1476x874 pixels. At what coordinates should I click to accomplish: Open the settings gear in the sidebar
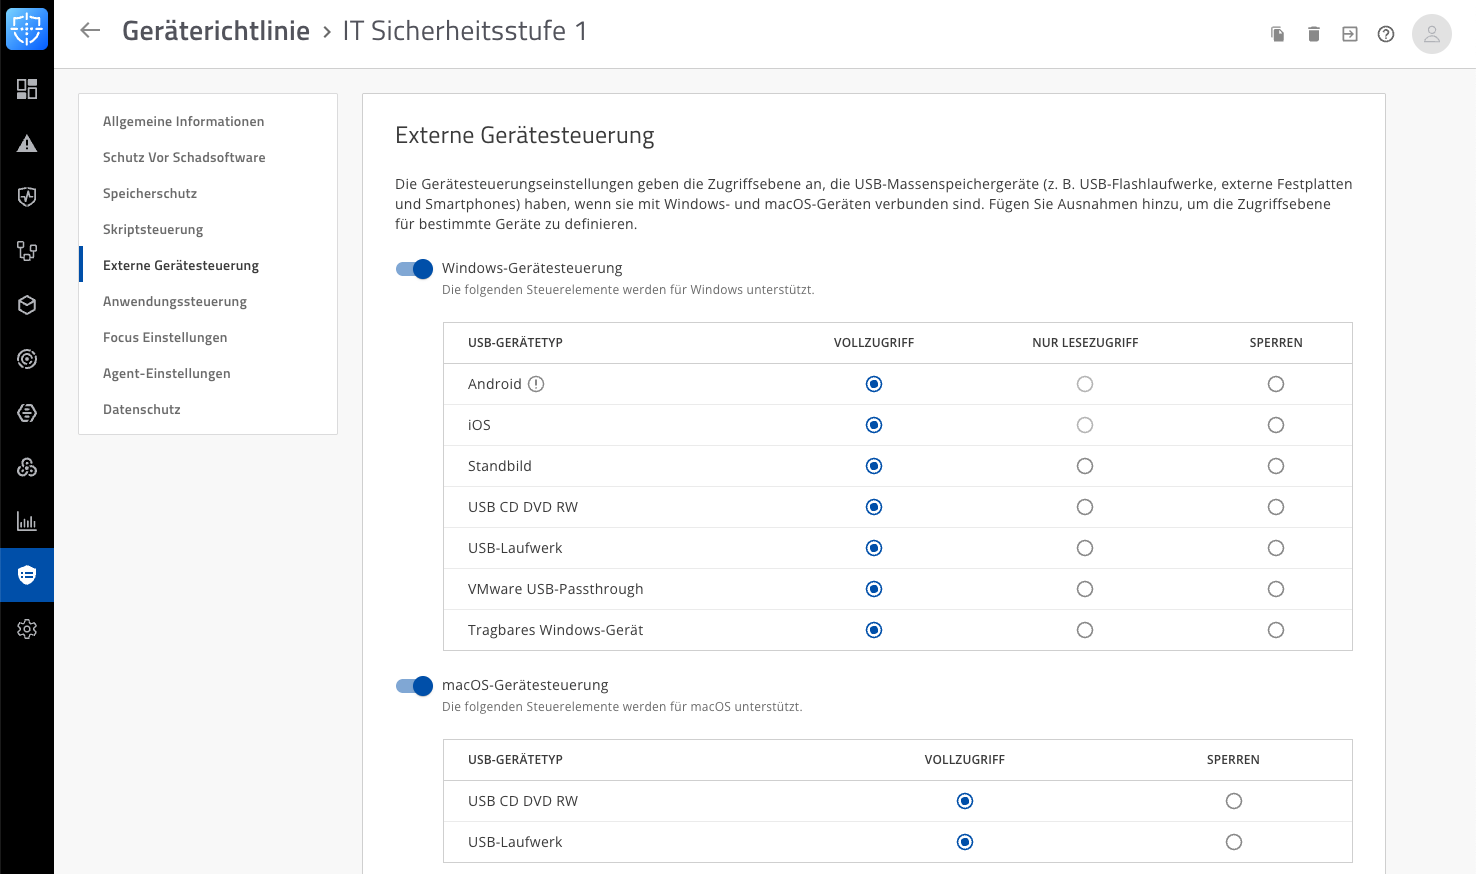(27, 629)
